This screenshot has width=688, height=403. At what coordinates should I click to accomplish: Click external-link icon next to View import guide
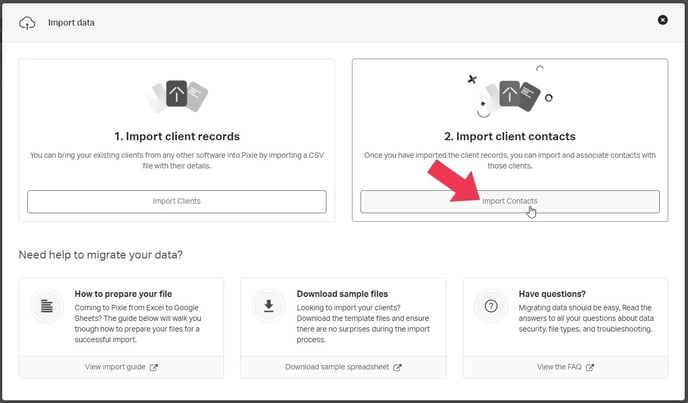pyautogui.click(x=153, y=367)
